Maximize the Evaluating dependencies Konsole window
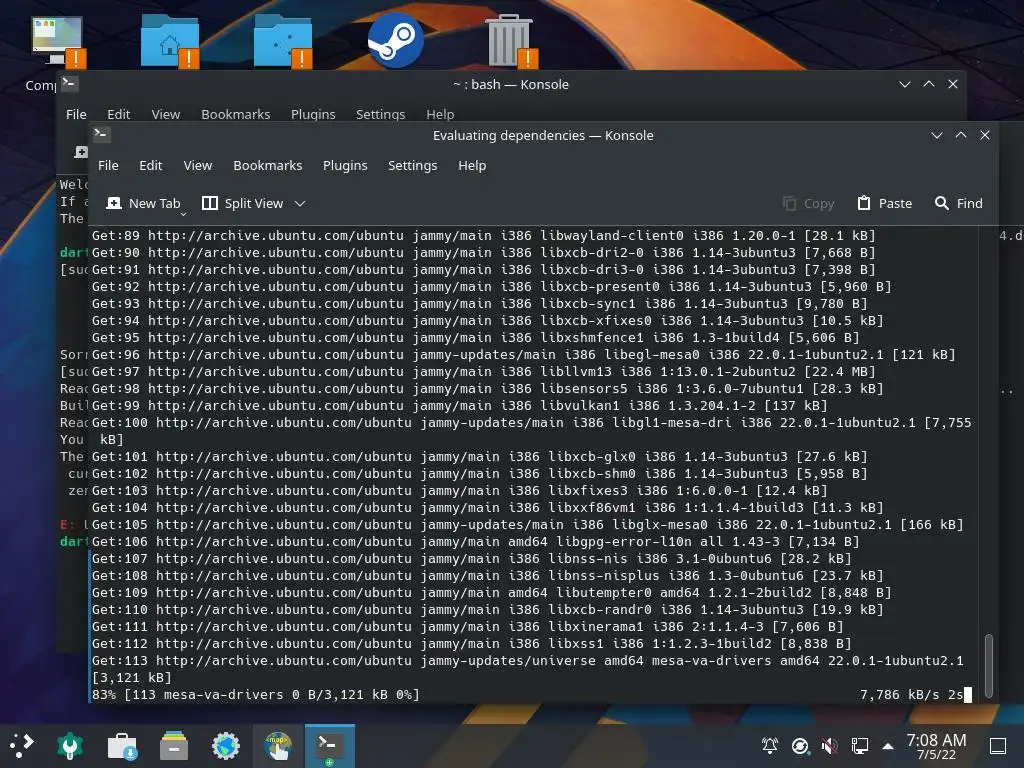This screenshot has height=768, width=1024. 961,135
